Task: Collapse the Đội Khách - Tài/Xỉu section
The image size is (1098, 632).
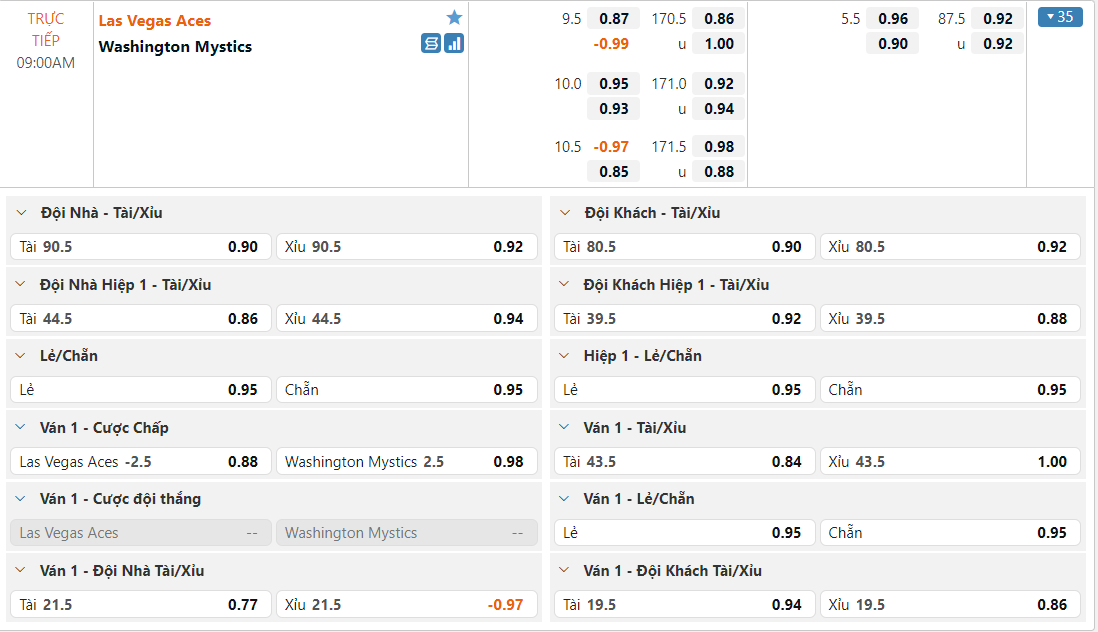Action: [x=565, y=213]
